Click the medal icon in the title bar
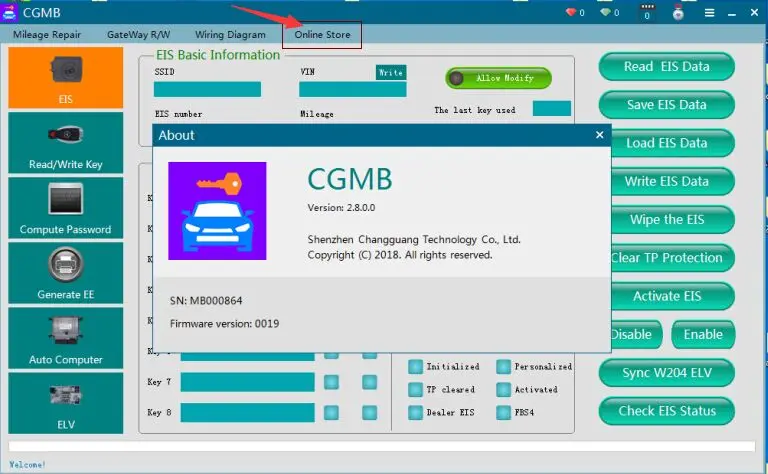 (678, 13)
